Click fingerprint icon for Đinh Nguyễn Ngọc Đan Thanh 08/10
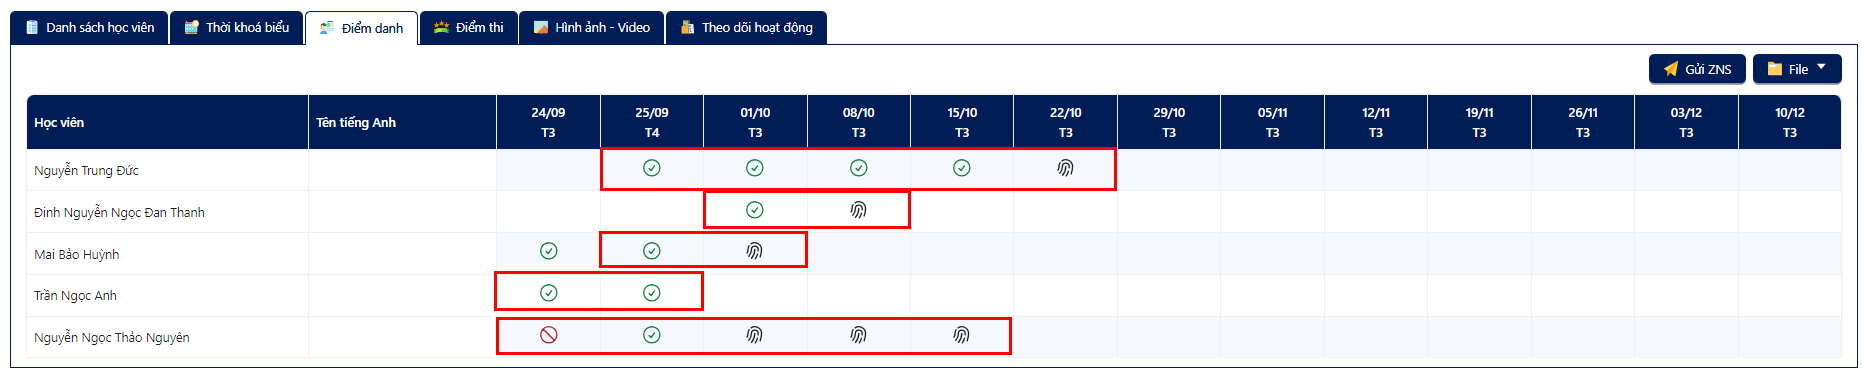 click(x=858, y=210)
